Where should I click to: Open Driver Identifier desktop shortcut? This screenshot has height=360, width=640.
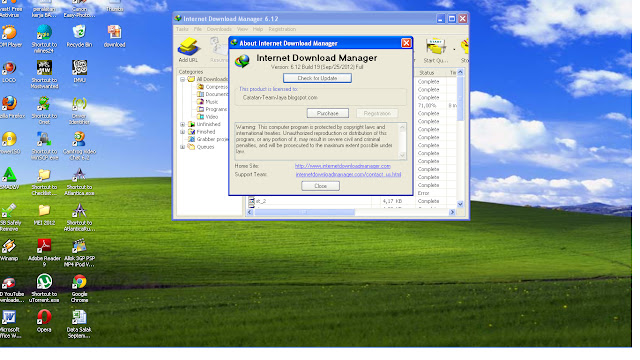(79, 103)
